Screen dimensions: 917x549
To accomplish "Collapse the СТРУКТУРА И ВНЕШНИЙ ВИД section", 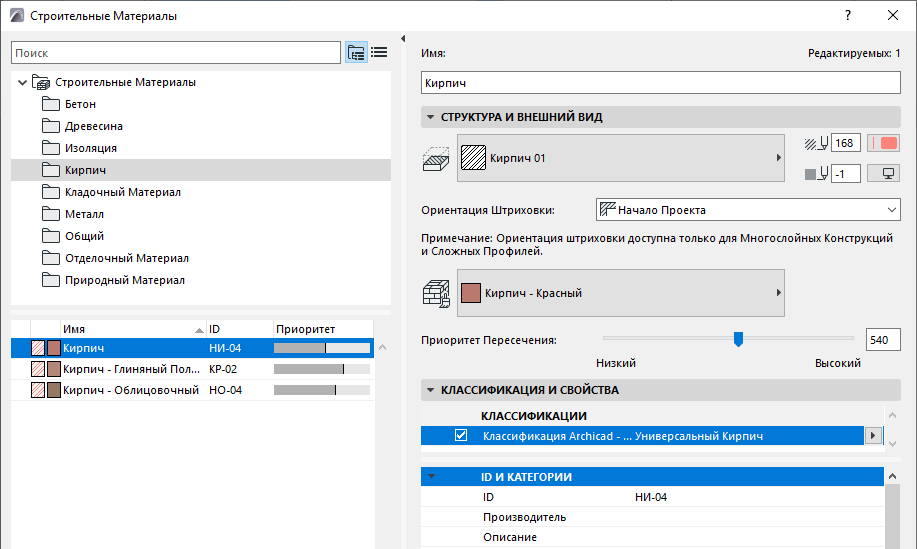I will [x=430, y=117].
